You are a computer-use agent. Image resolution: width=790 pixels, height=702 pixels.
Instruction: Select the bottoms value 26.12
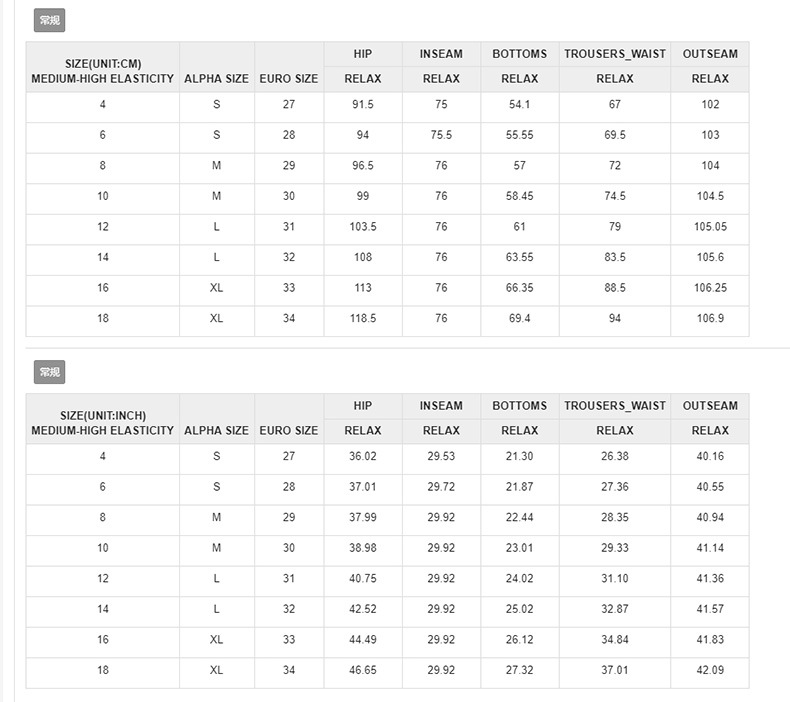tap(519, 640)
